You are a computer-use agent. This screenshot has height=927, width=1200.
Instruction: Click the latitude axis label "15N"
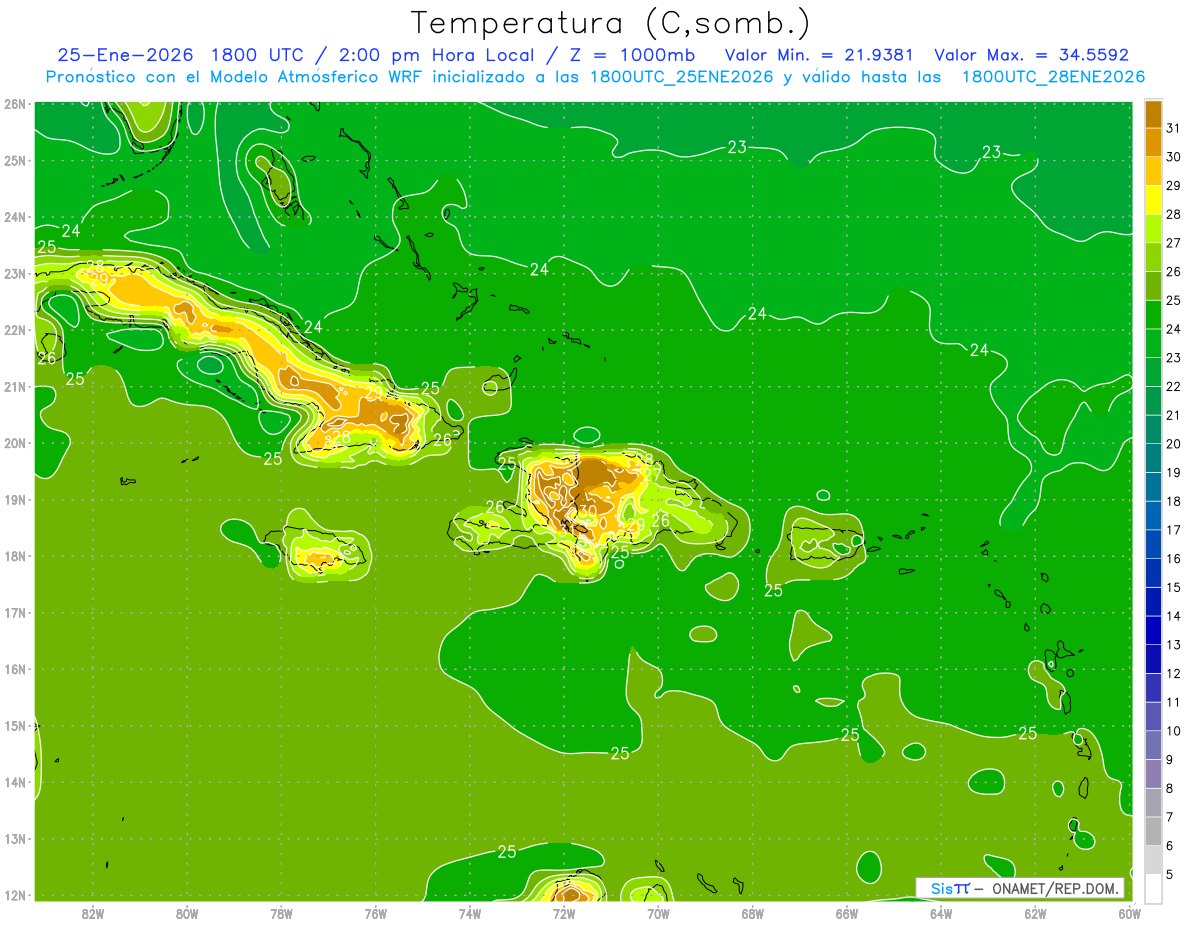coord(15,726)
